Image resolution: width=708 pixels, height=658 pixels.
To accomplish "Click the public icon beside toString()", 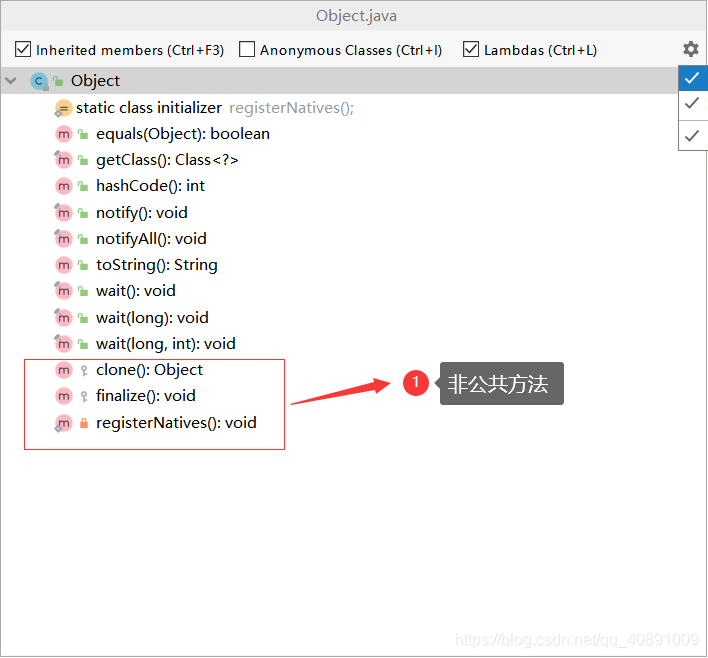I will tap(83, 265).
